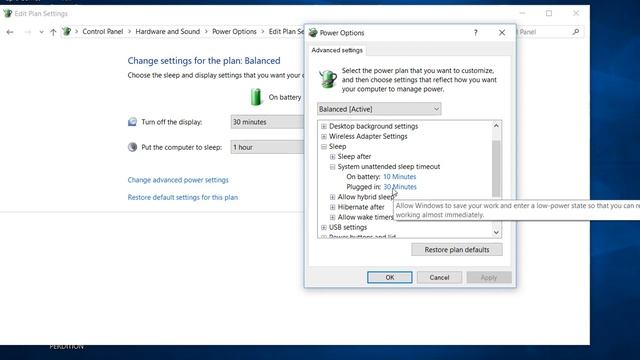Screen dimensions: 640x360
Task: Click the search magnifier icon
Action: 576,31
